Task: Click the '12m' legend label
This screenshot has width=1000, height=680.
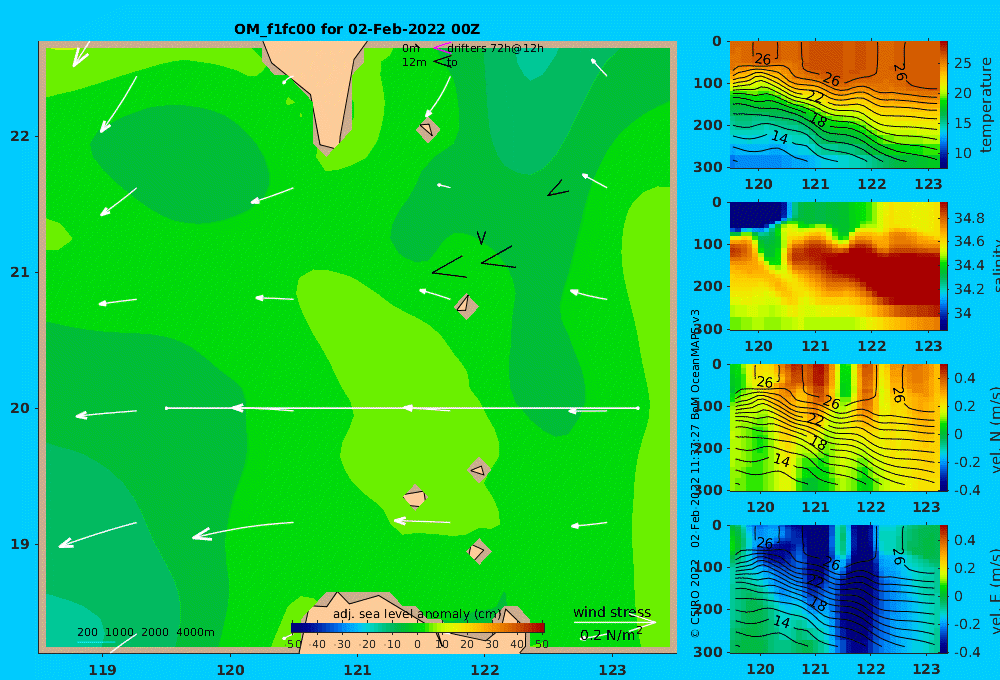Action: (414, 63)
